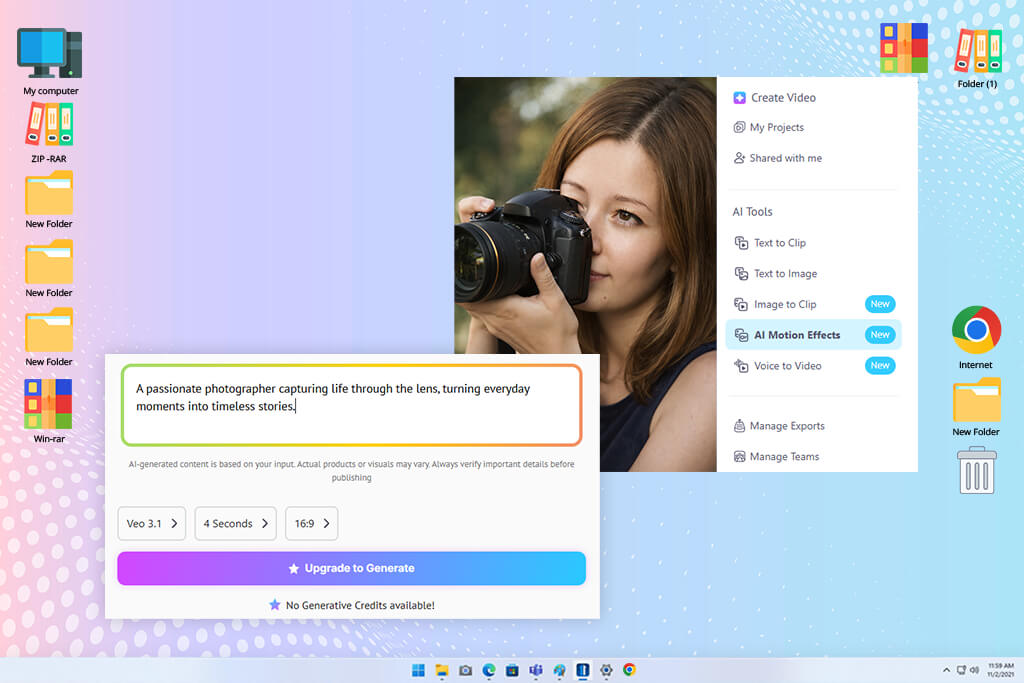Open the My computer desktop icon
The width and height of the screenshot is (1024, 683).
50,61
